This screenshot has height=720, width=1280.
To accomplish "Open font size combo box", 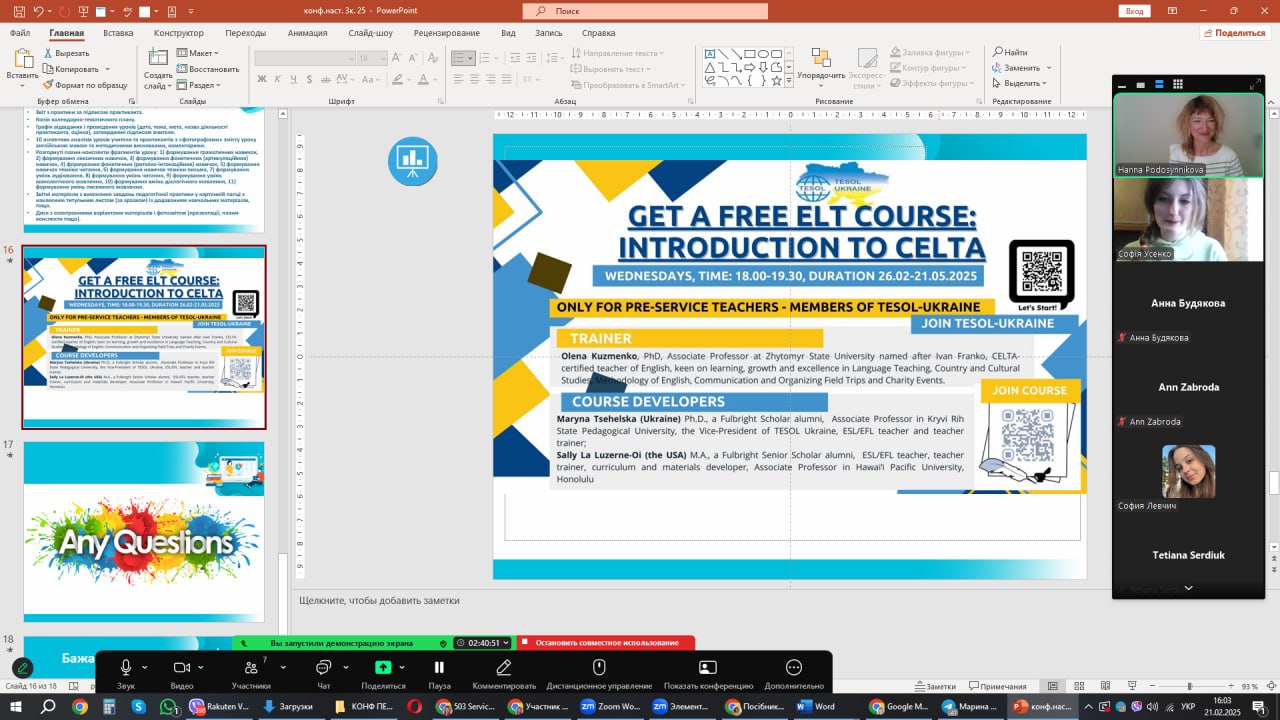I will 372,58.
